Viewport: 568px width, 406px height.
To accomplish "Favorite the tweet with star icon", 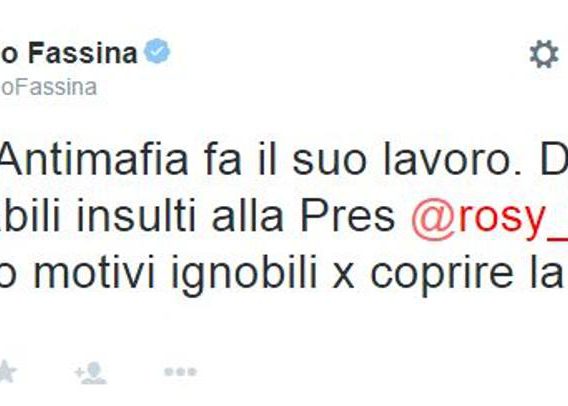I will 7,372.
